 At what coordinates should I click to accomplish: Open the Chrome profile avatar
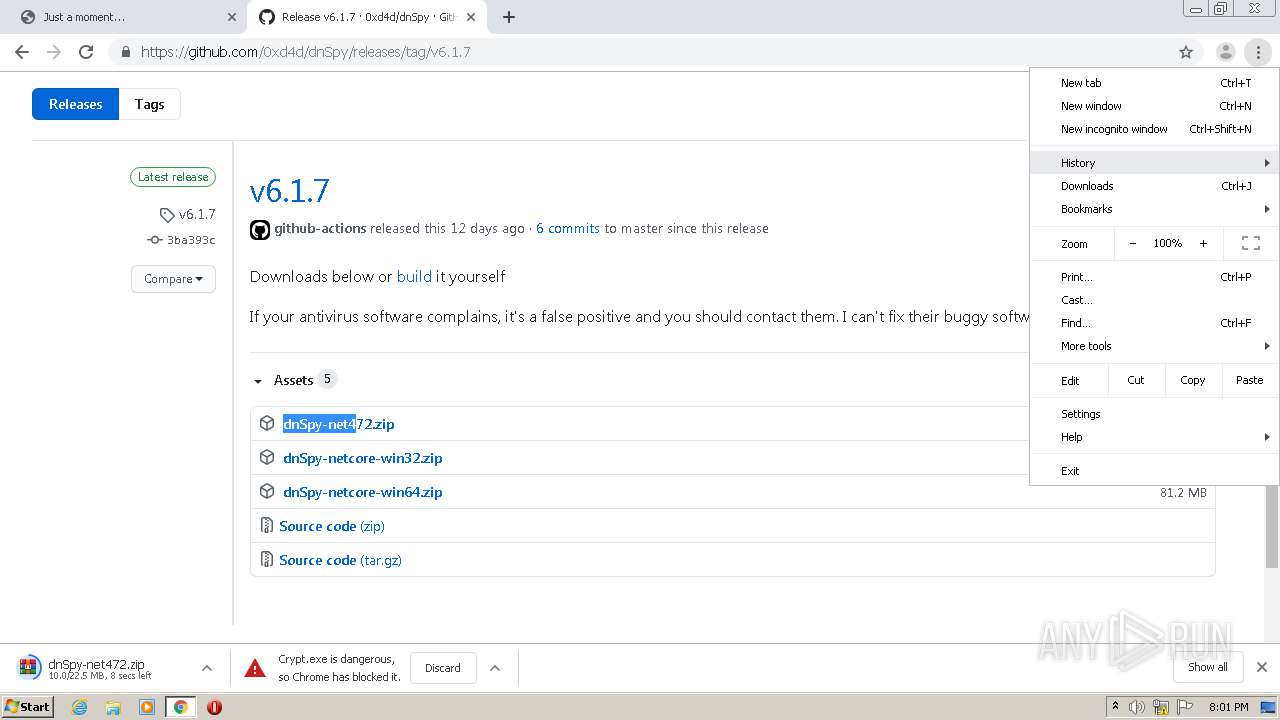[x=1225, y=52]
